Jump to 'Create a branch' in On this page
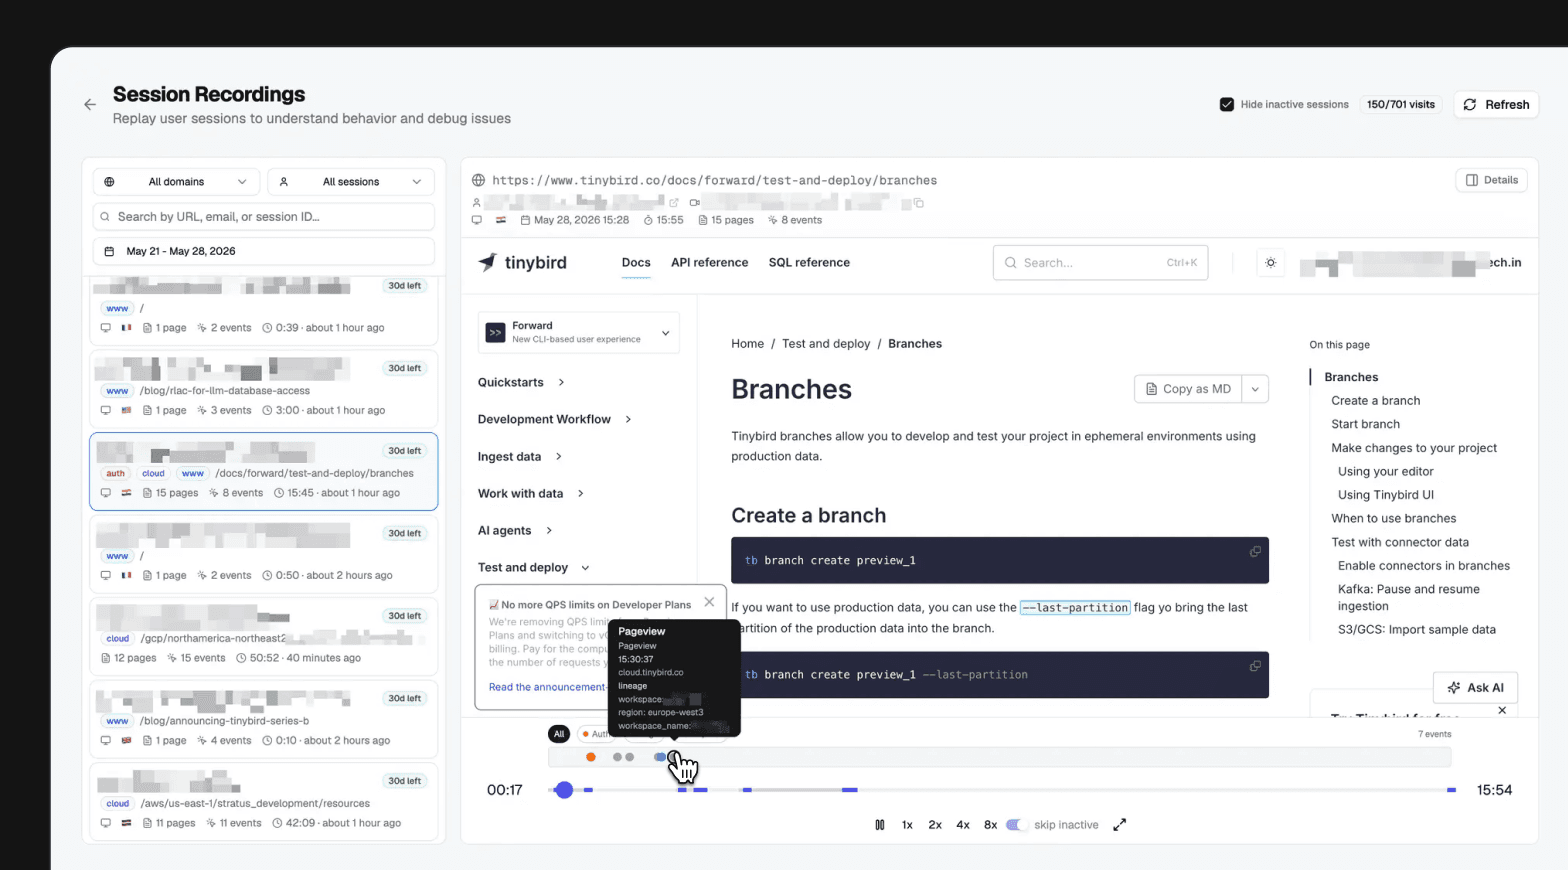Screen dimensions: 1568x870 click(1375, 400)
